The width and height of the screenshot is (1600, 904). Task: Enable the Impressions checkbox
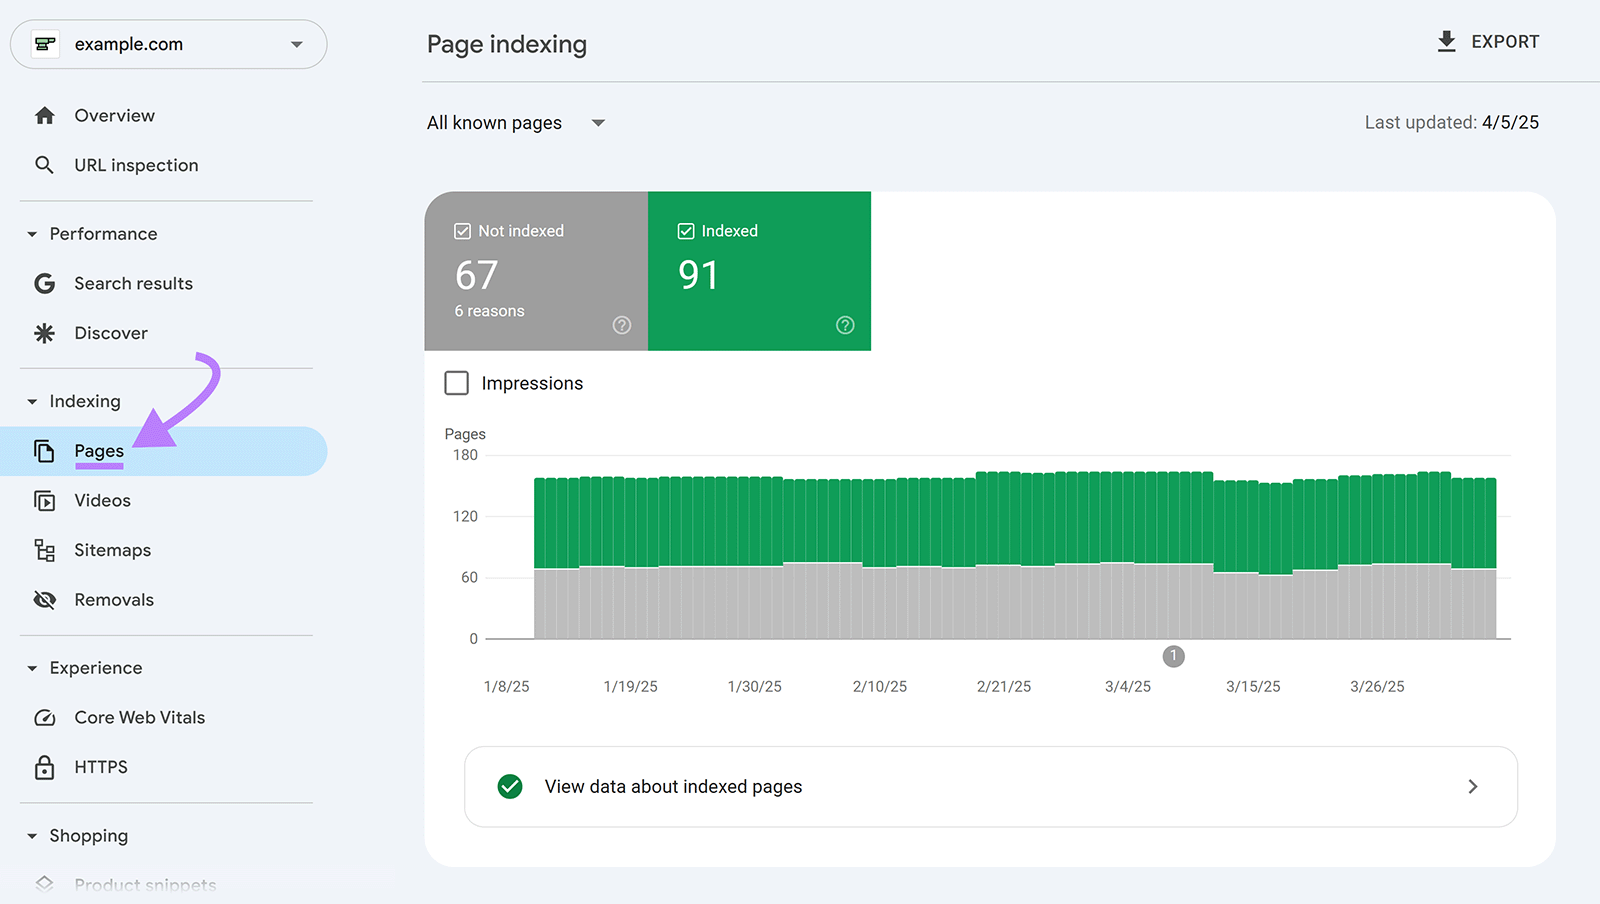click(x=456, y=383)
